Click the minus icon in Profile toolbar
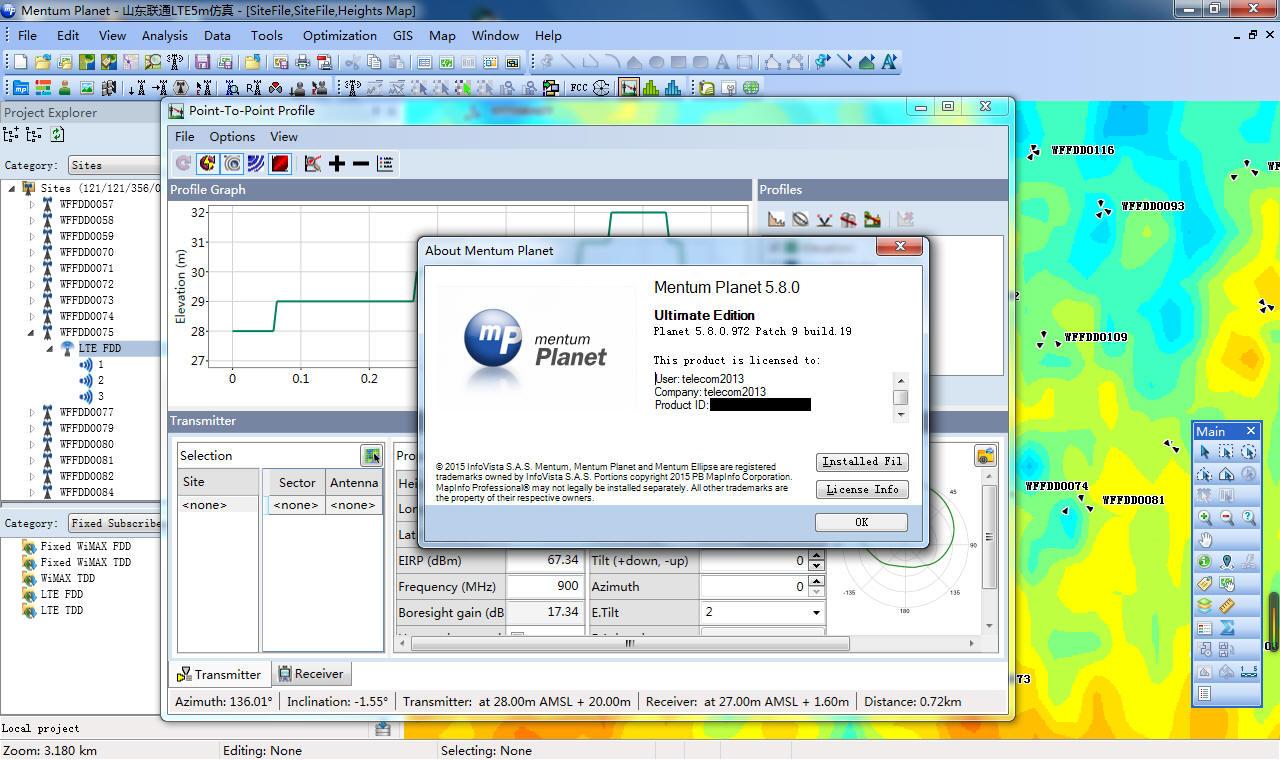The width and height of the screenshot is (1280, 760). pos(361,163)
